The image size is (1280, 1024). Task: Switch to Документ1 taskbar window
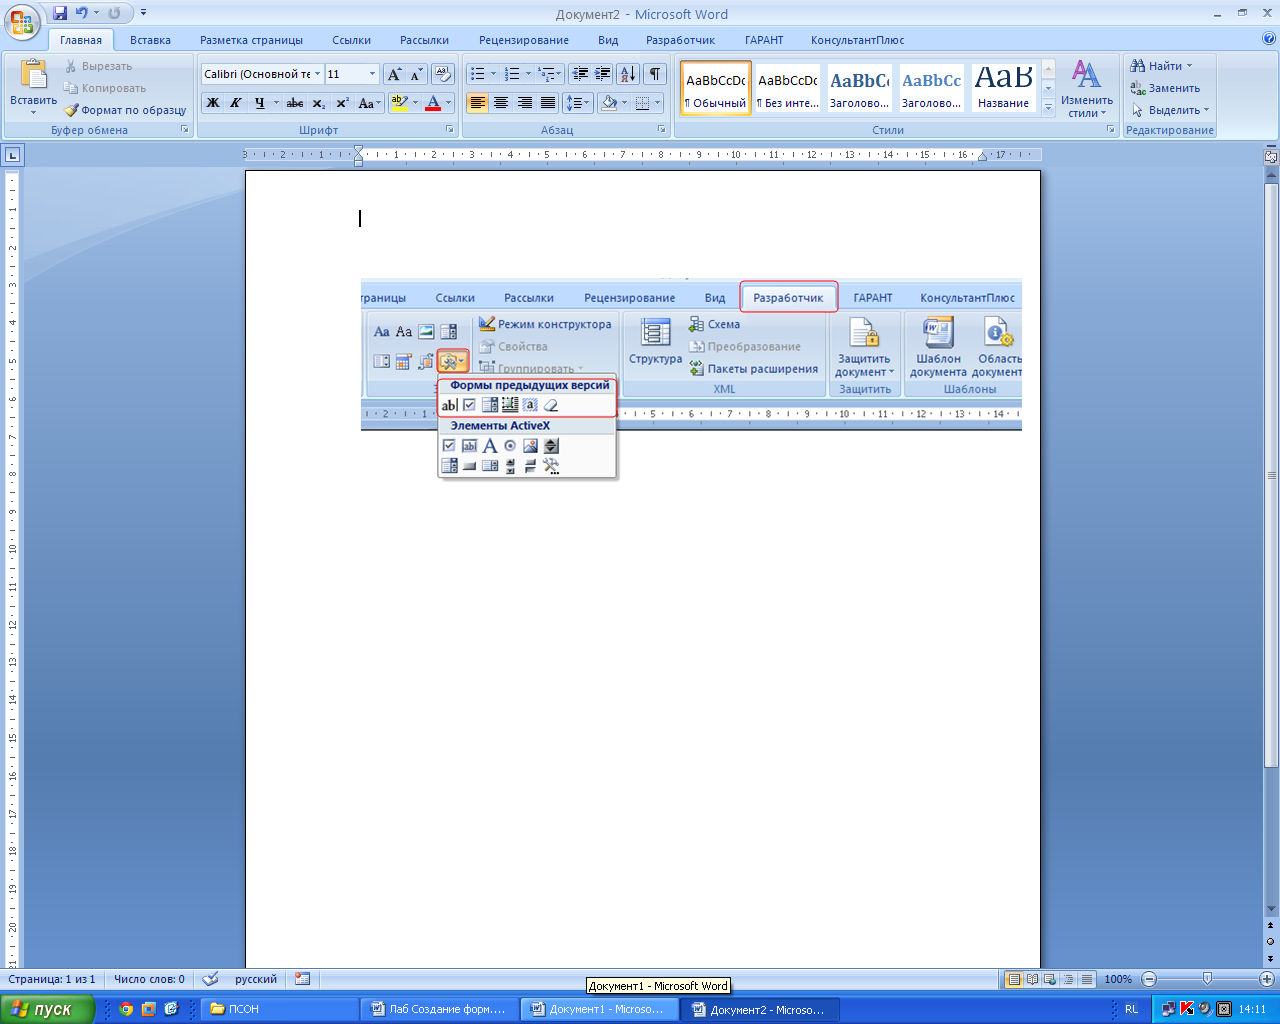[x=600, y=1009]
